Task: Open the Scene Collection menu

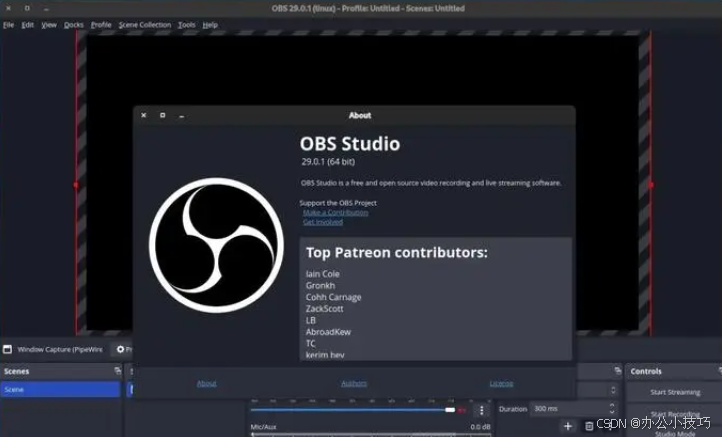Action: 145,25
